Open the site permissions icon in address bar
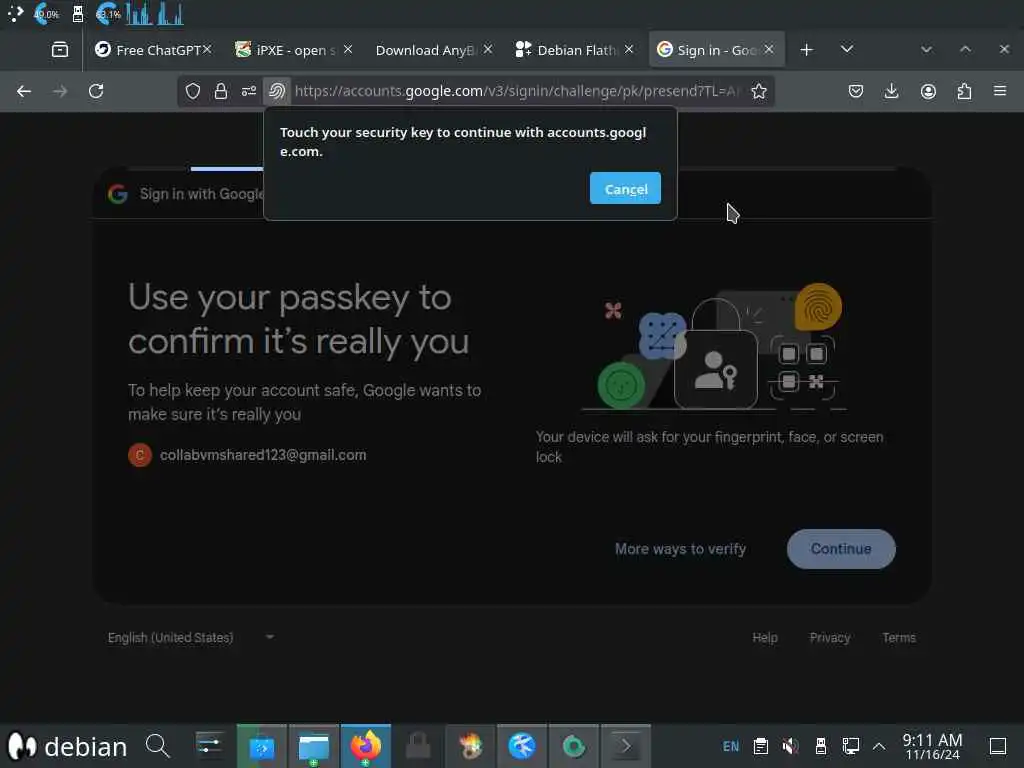Screen dimensions: 1024x768 pyautogui.click(x=249, y=91)
